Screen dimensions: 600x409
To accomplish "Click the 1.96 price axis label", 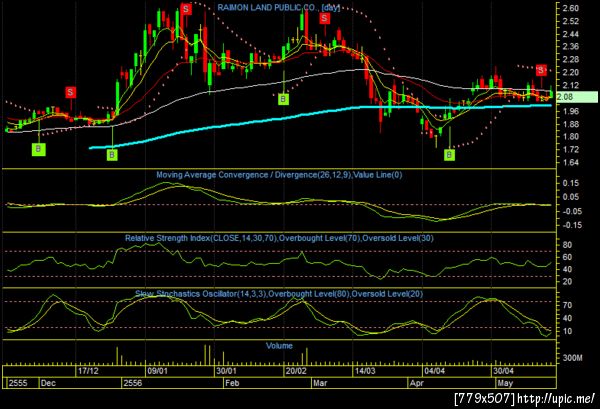I will 570,111.
